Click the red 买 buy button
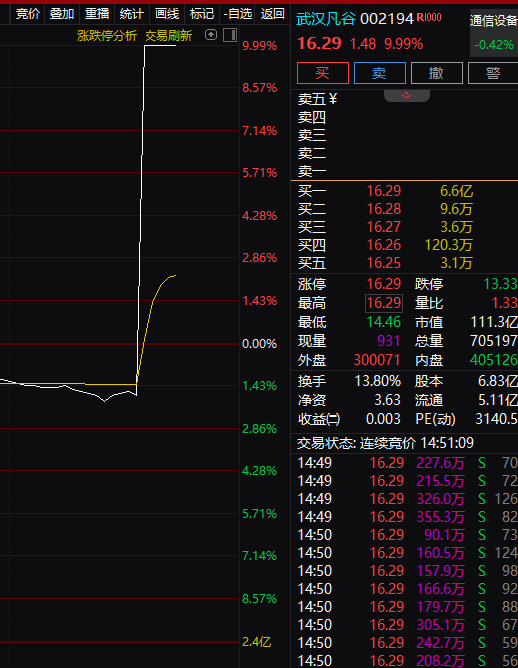The width and height of the screenshot is (518, 668). pos(322,73)
